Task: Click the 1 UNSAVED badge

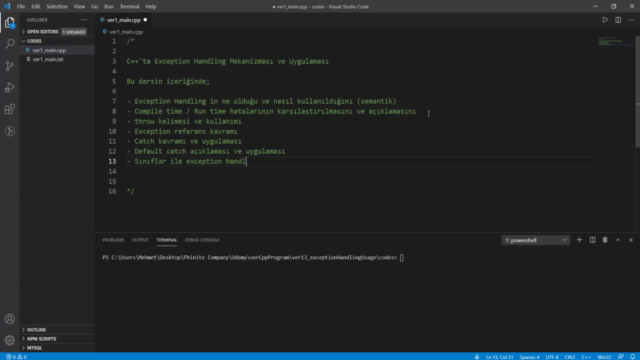Action: 74,32
